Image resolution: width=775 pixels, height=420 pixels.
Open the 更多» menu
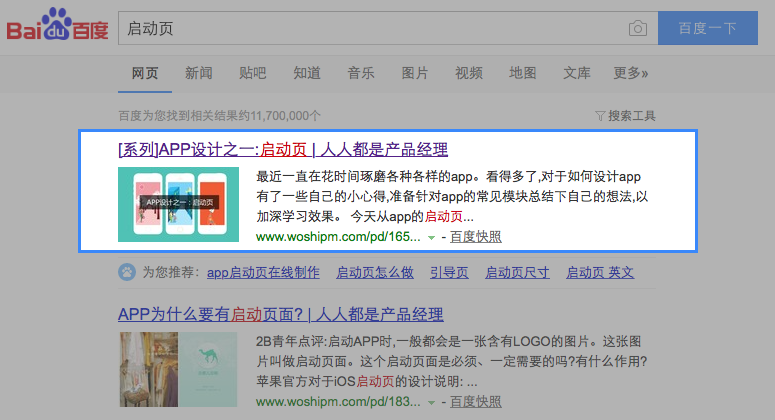[x=631, y=73]
